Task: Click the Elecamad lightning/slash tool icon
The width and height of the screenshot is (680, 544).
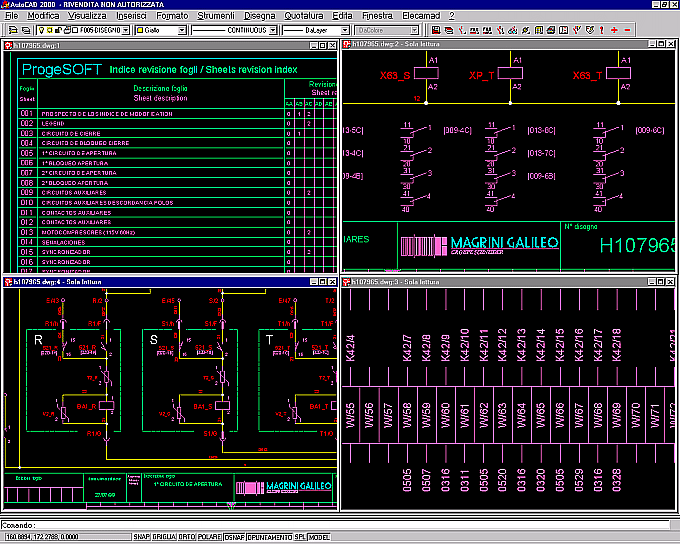Action: click(525, 30)
